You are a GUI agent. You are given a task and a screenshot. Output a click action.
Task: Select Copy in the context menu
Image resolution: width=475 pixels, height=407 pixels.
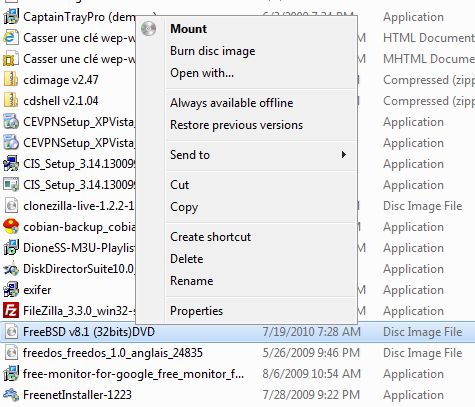[184, 207]
